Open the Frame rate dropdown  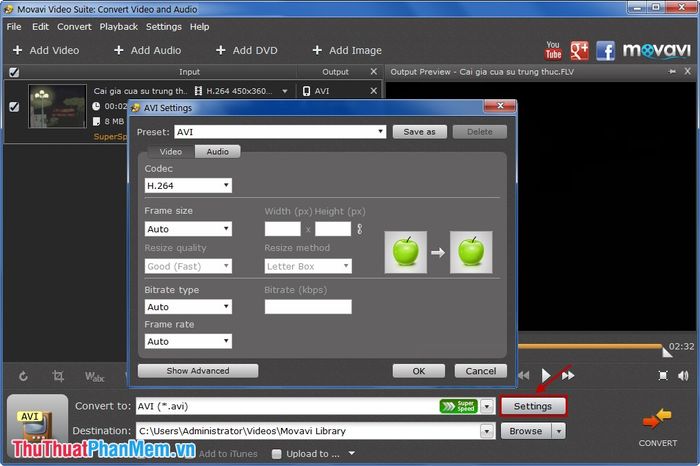tap(188, 341)
